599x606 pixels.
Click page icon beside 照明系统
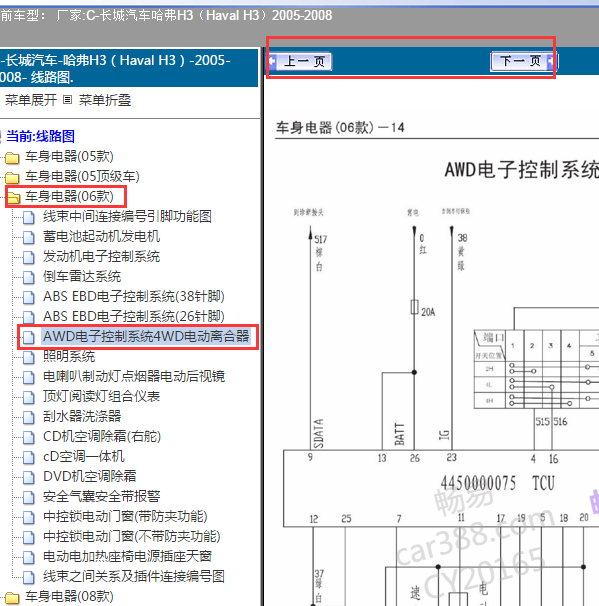(29, 357)
